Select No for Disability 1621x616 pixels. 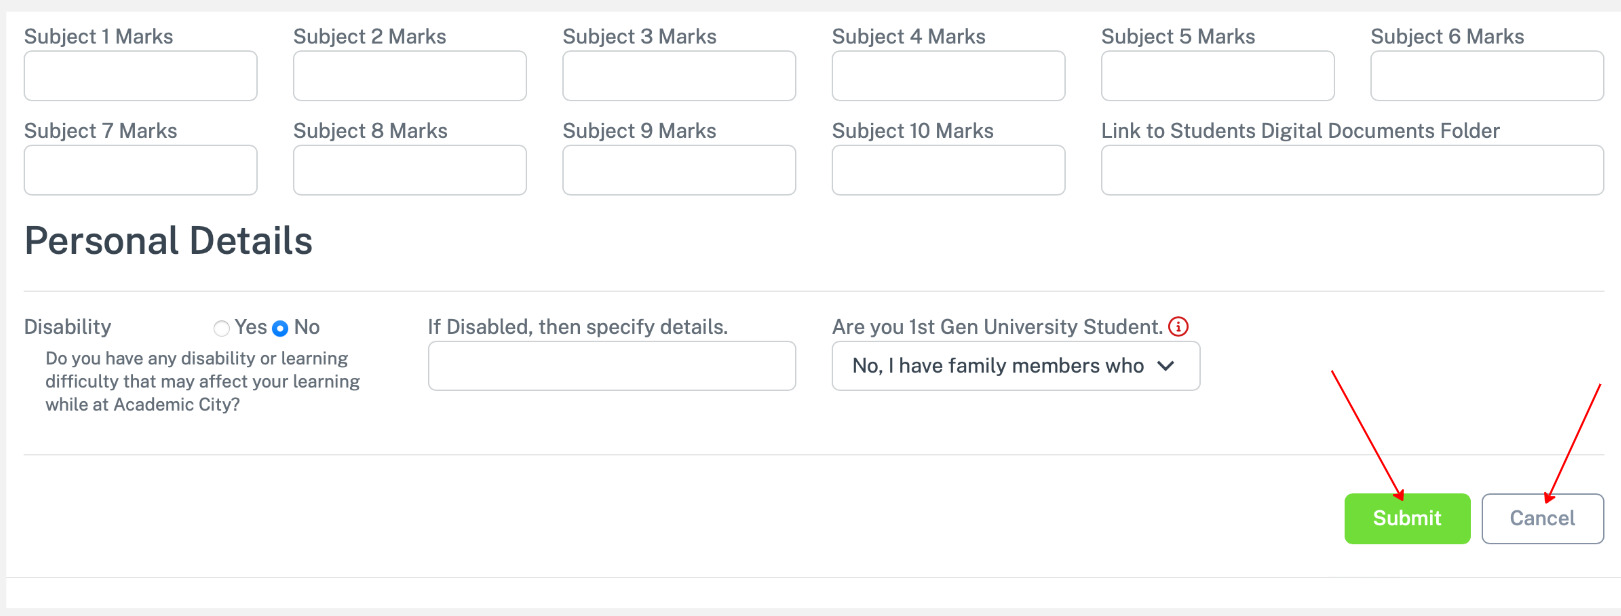tap(280, 328)
